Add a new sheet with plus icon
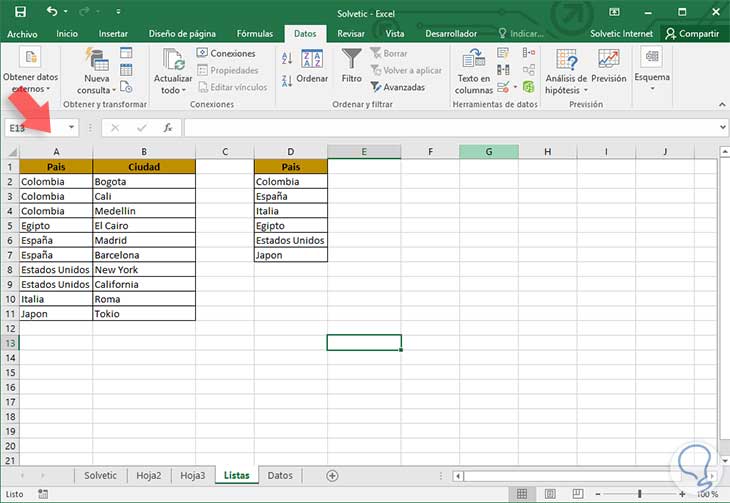Screen dimensions: 730x503 [x=332, y=476]
